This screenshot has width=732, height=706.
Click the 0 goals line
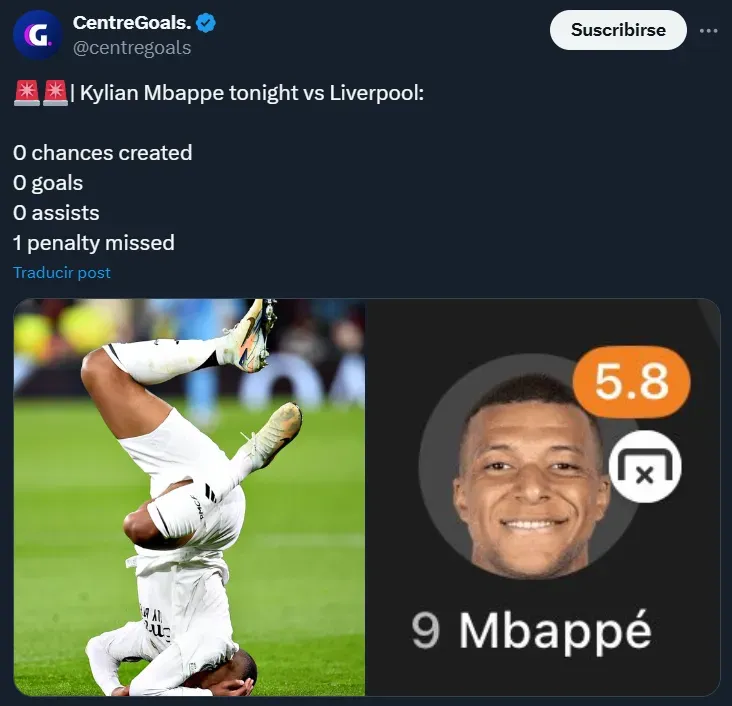(48, 183)
